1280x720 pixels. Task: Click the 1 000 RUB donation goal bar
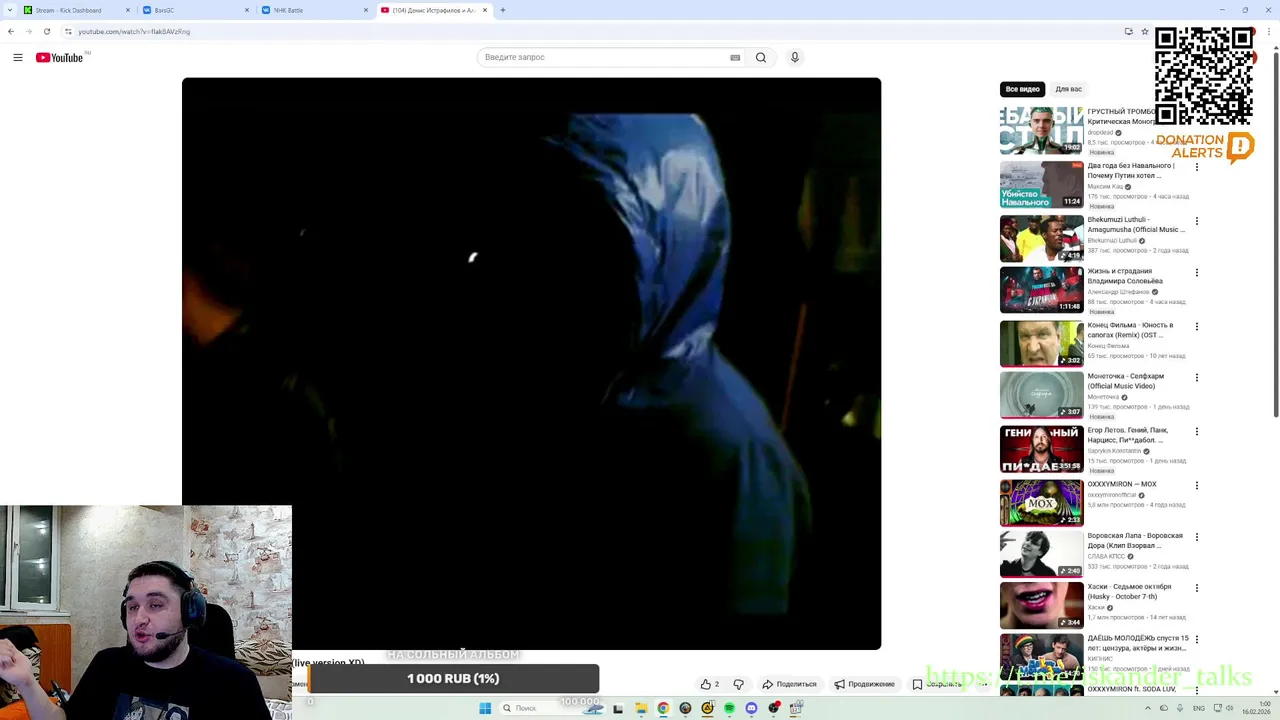[453, 678]
